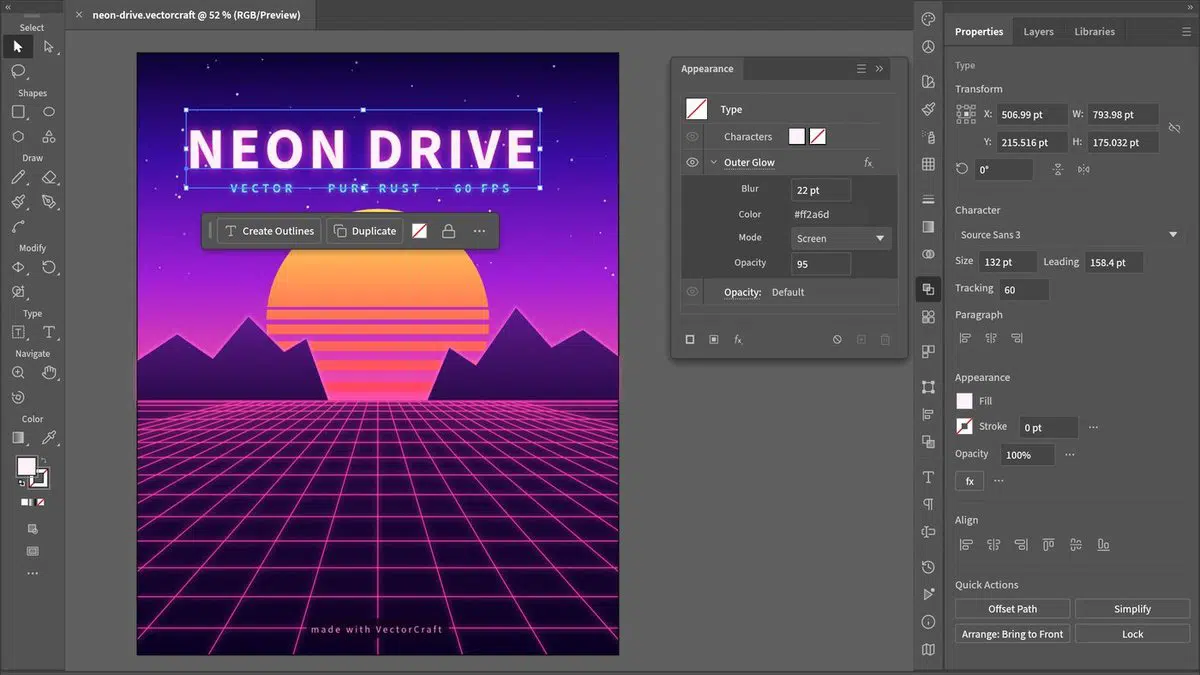Toggle visibility of Characters row

tap(692, 137)
